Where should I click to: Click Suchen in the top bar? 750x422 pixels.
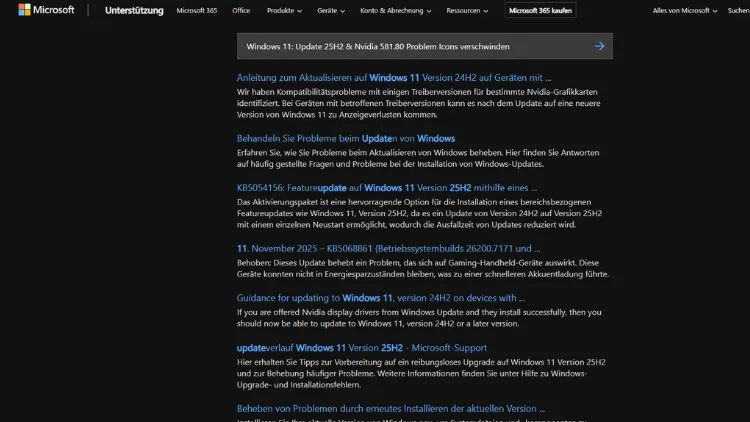tap(739, 11)
